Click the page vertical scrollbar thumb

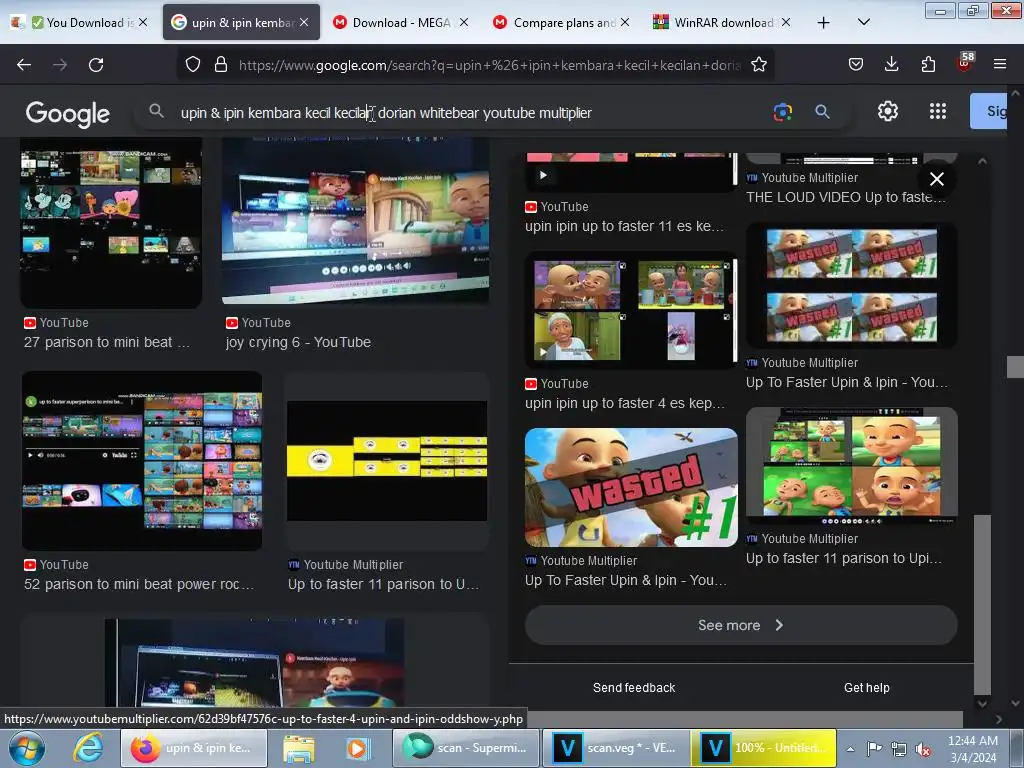(1015, 367)
